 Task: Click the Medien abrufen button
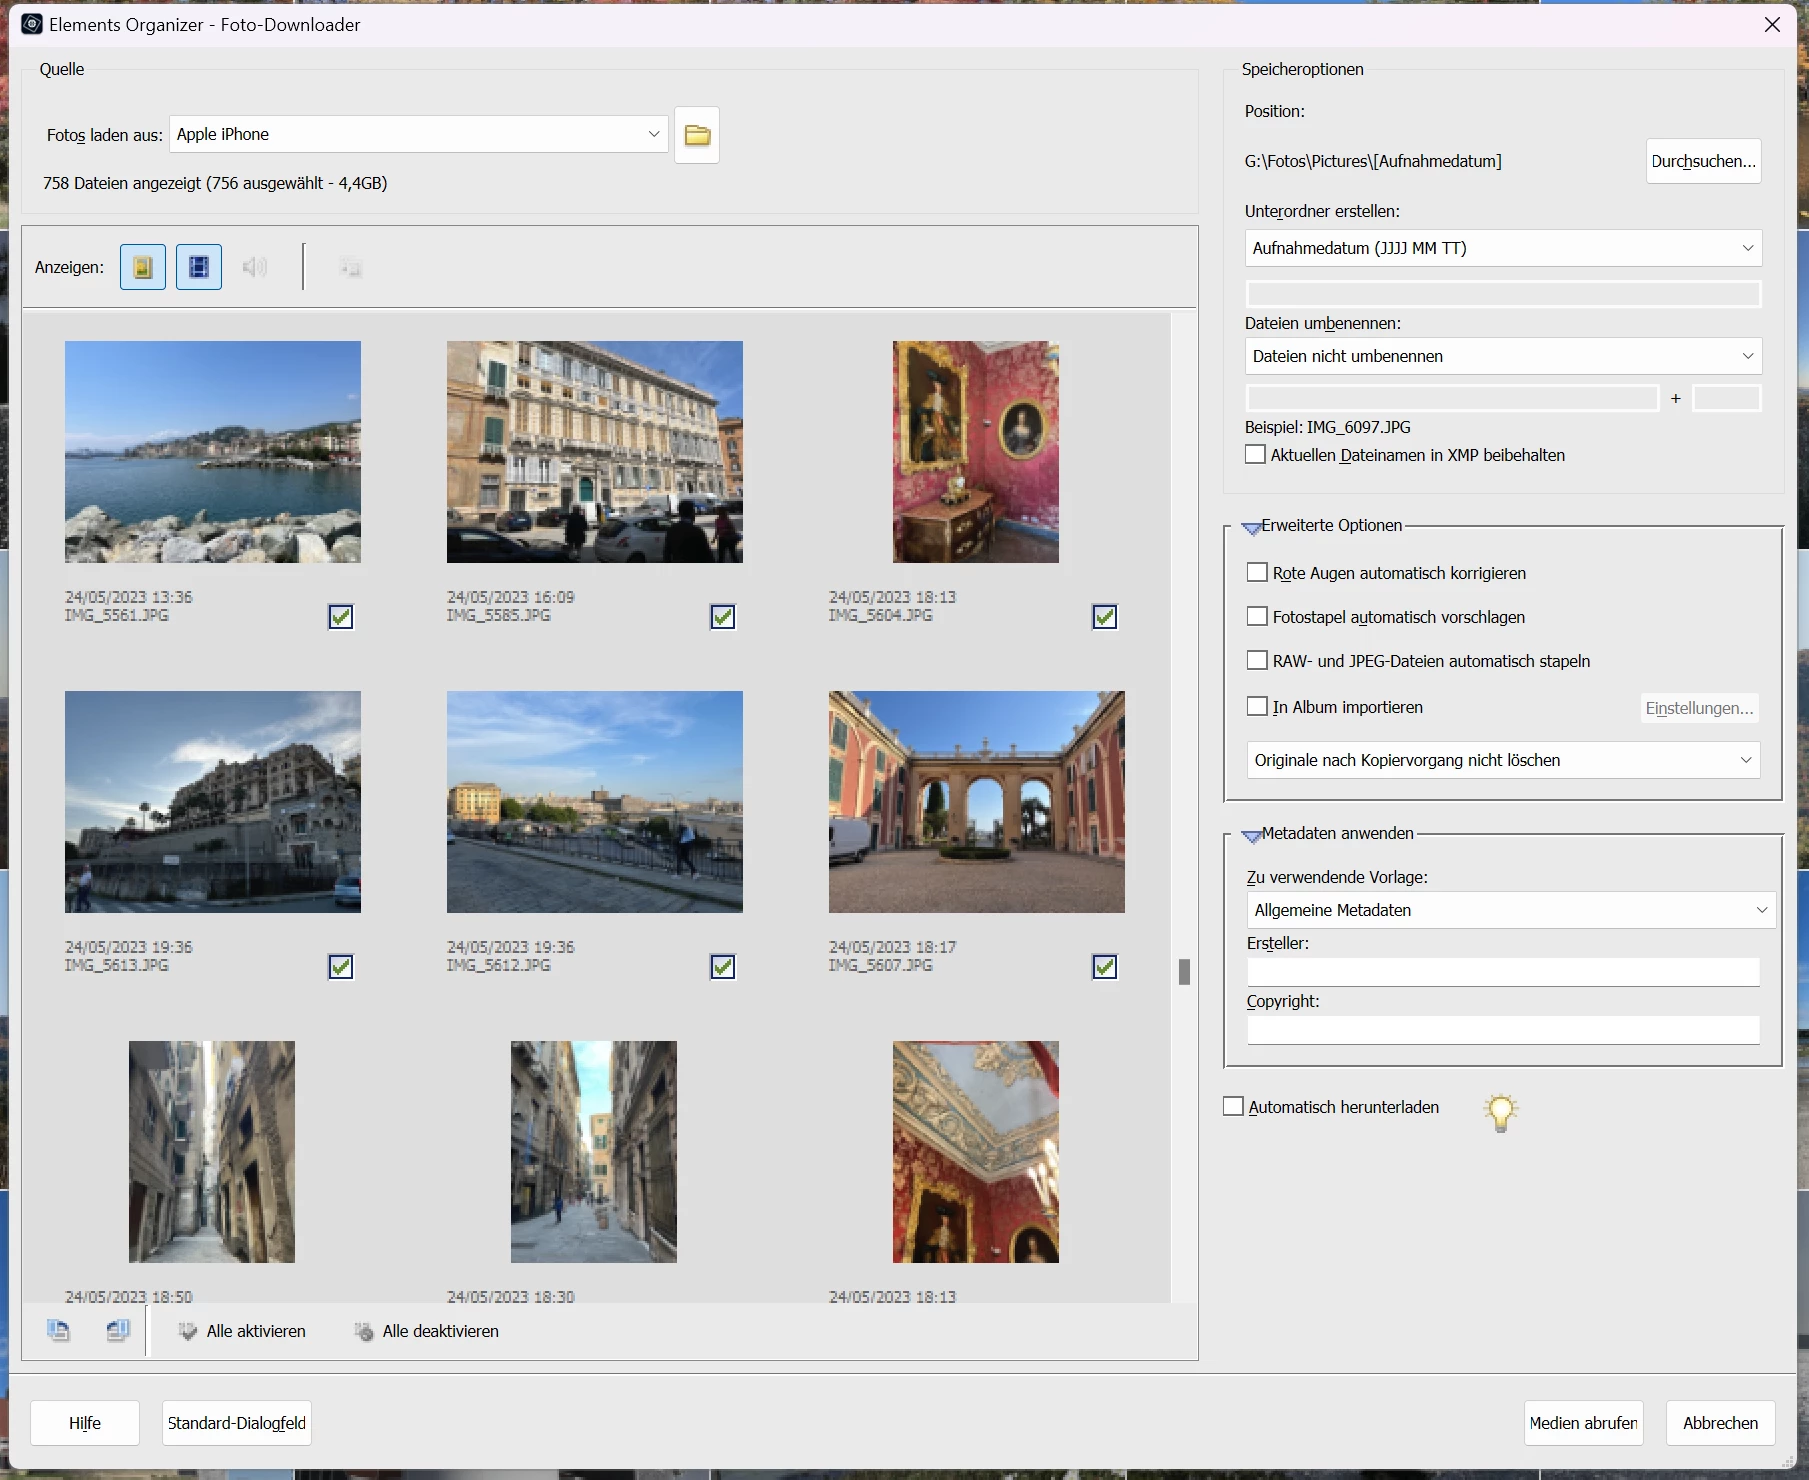click(1584, 1423)
